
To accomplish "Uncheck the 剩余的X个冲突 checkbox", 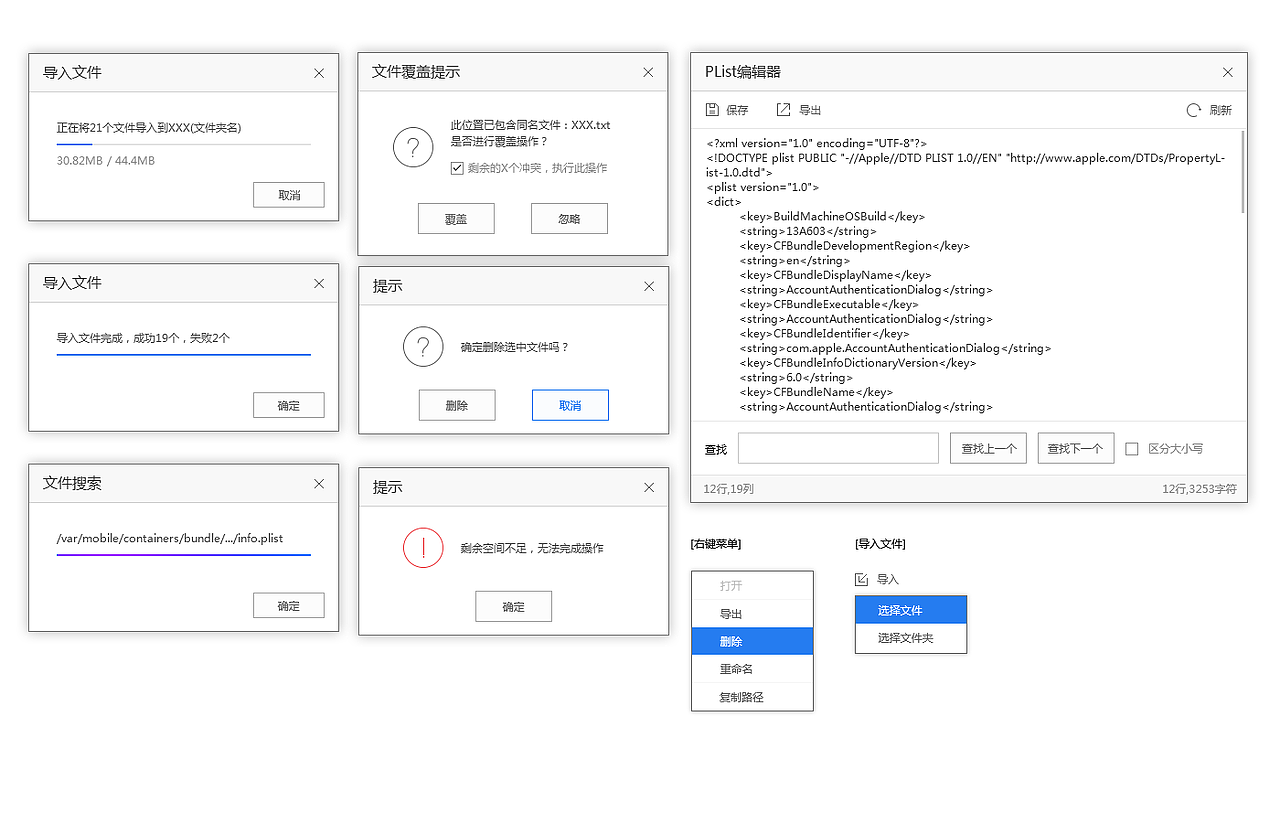I will point(456,169).
